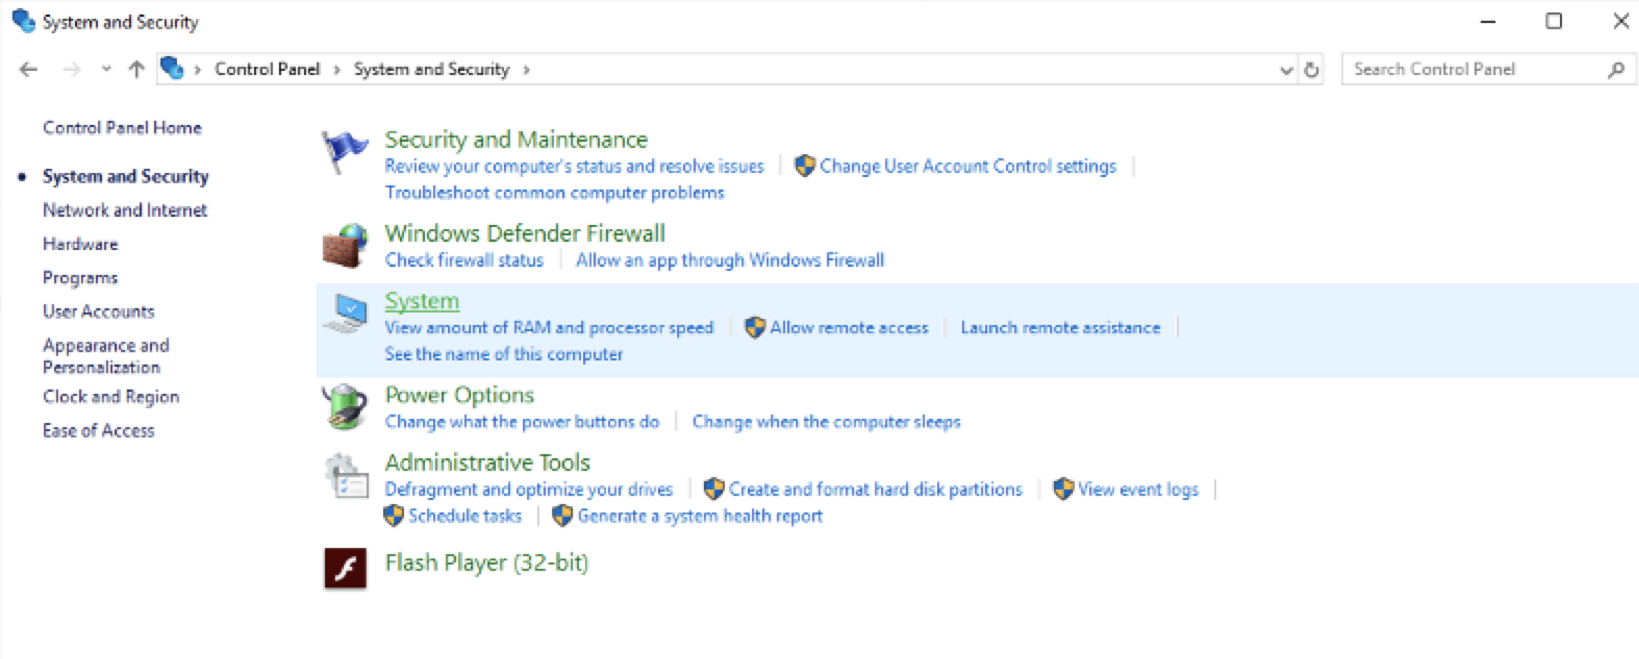Open the Programs category
This screenshot has width=1639, height=659.
(80, 278)
